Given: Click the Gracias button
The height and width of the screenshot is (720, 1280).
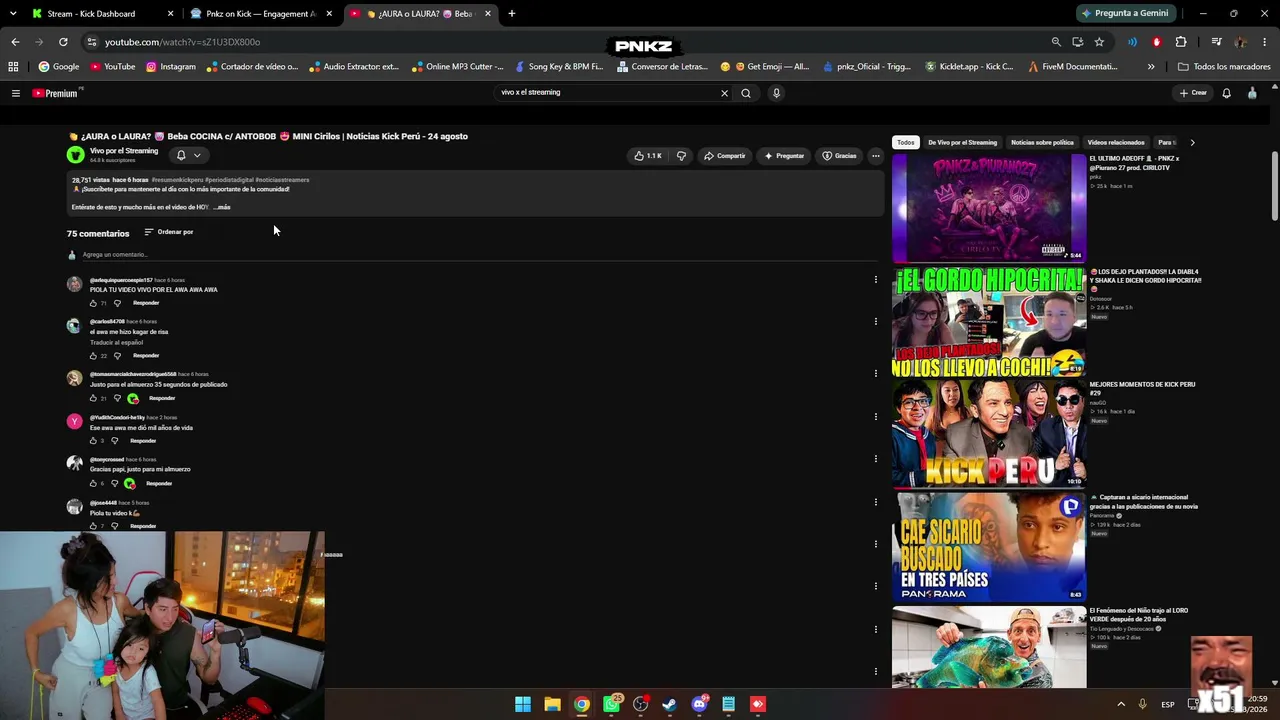Looking at the screenshot, I should [x=839, y=156].
